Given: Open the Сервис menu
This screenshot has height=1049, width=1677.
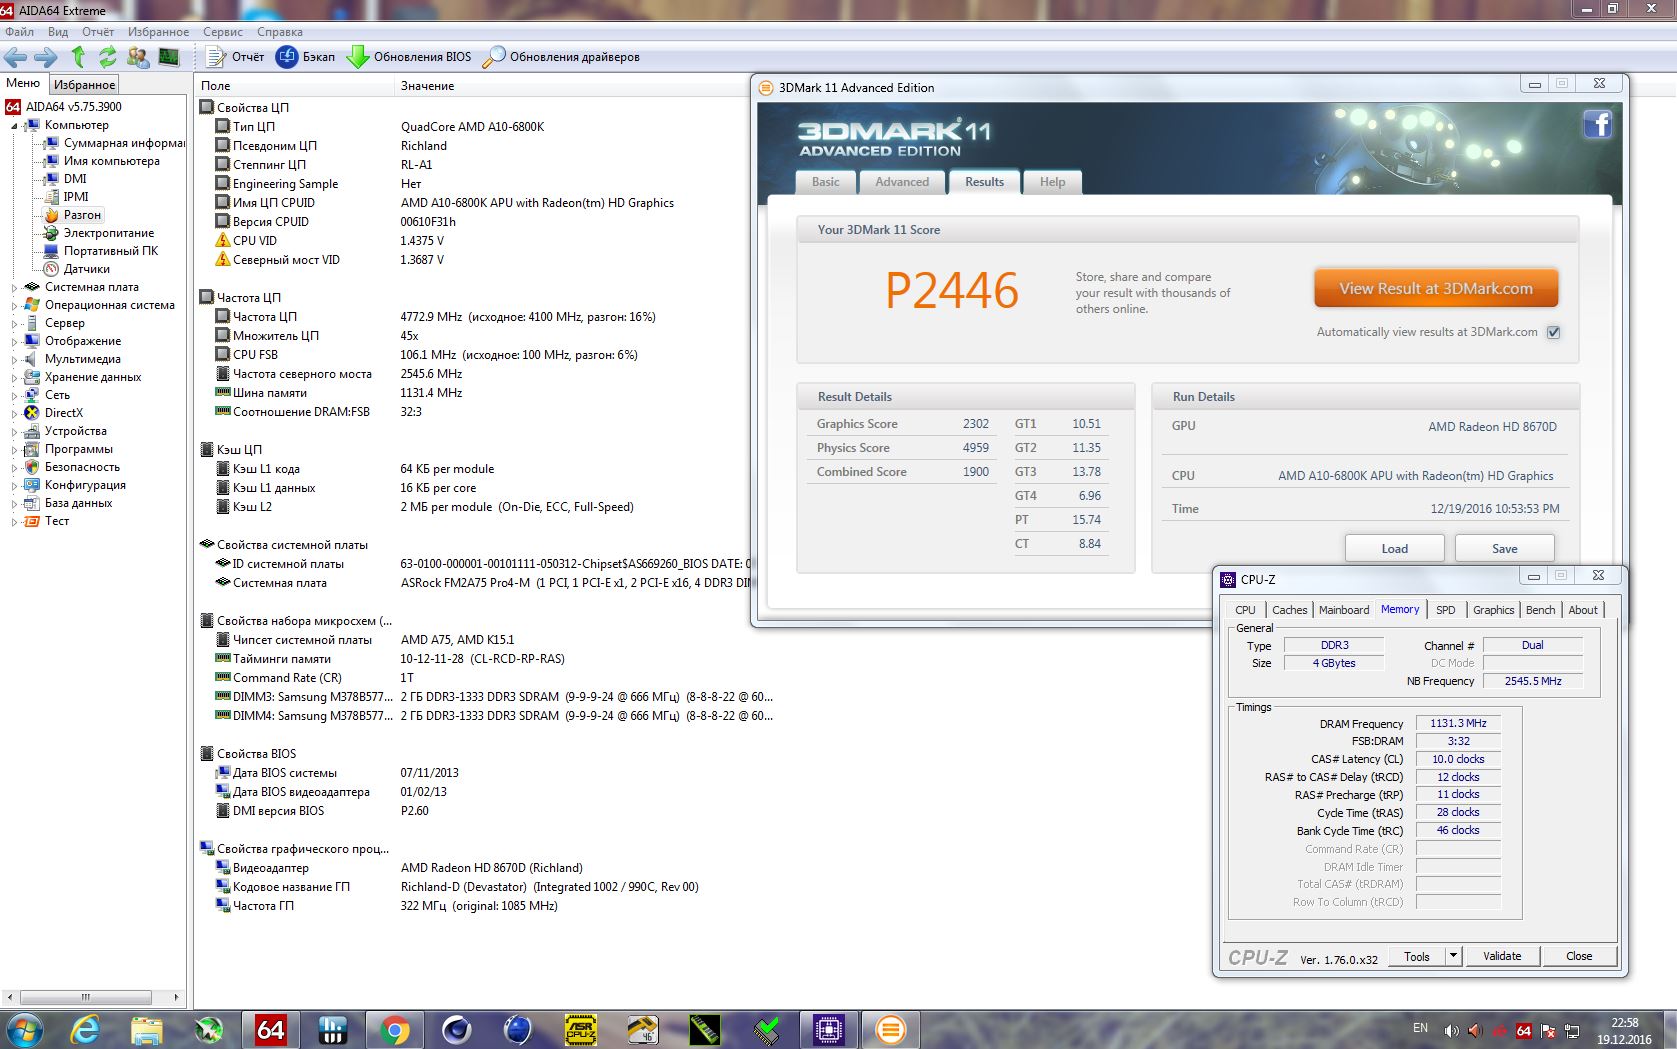Looking at the screenshot, I should click(x=223, y=32).
